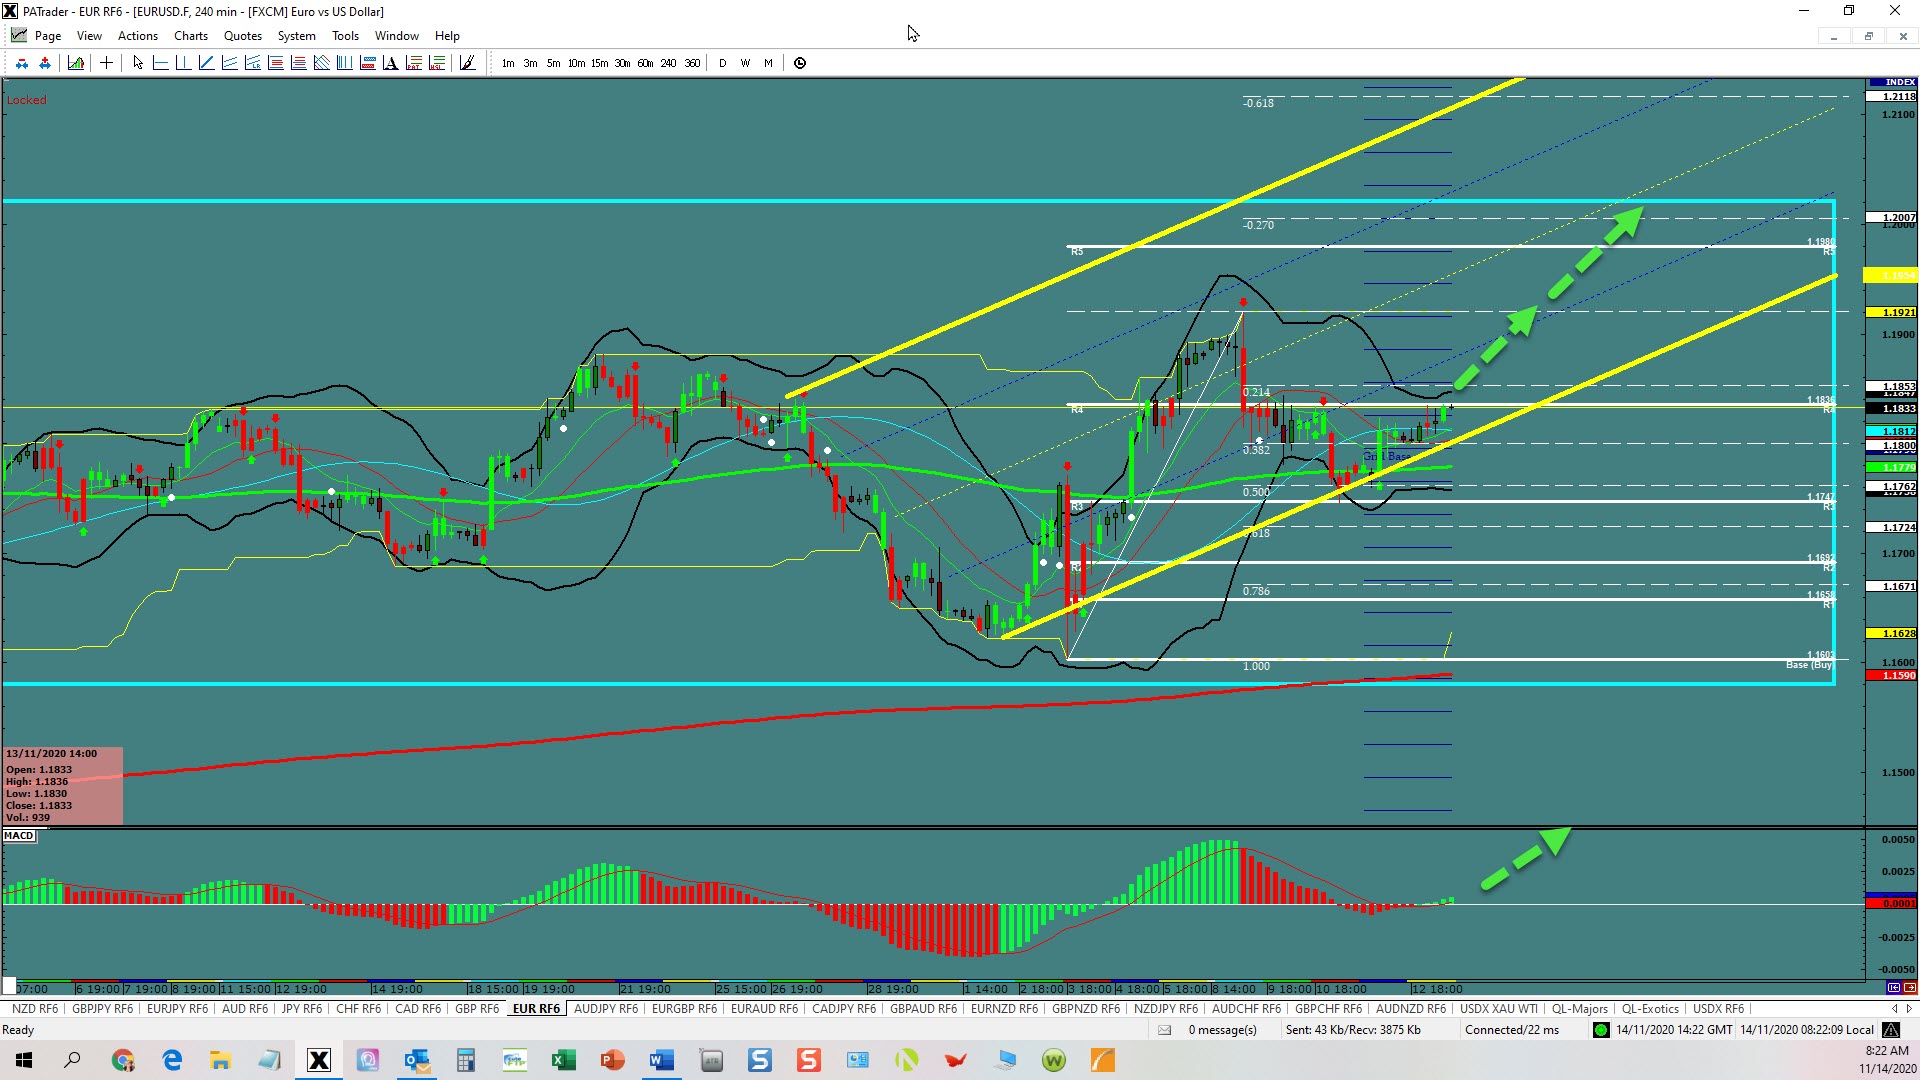Click the buy order up-arrows icon
The image size is (1920, 1080).
click(45, 63)
